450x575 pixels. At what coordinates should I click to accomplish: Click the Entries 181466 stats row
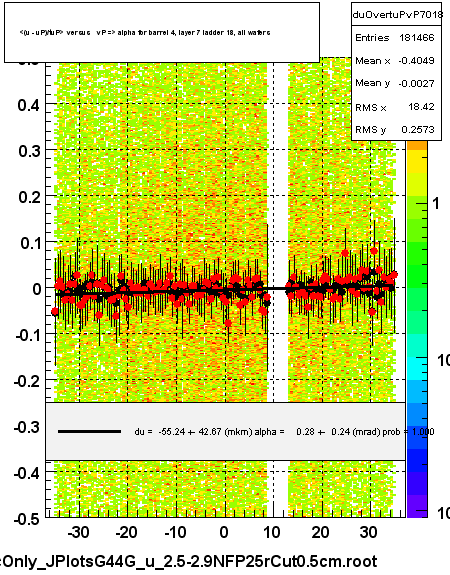click(x=396, y=38)
